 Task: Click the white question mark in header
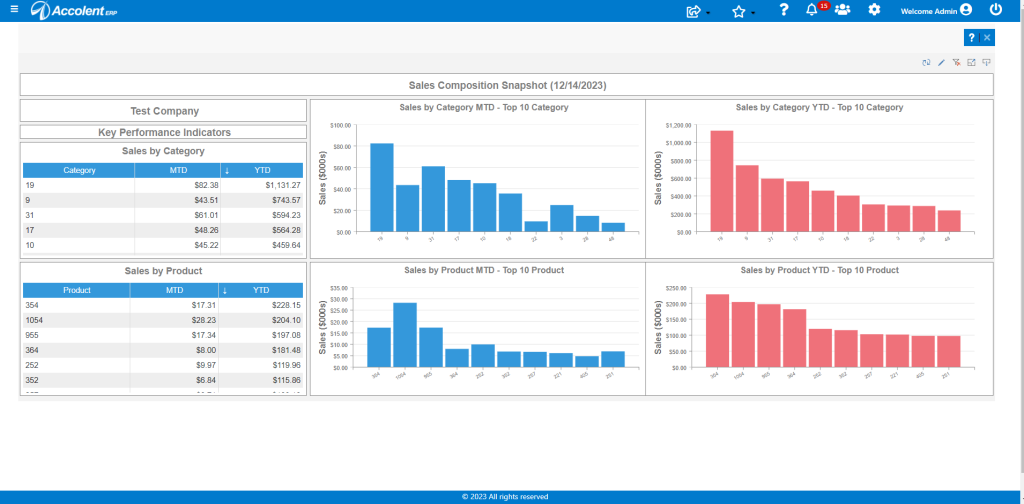click(784, 10)
